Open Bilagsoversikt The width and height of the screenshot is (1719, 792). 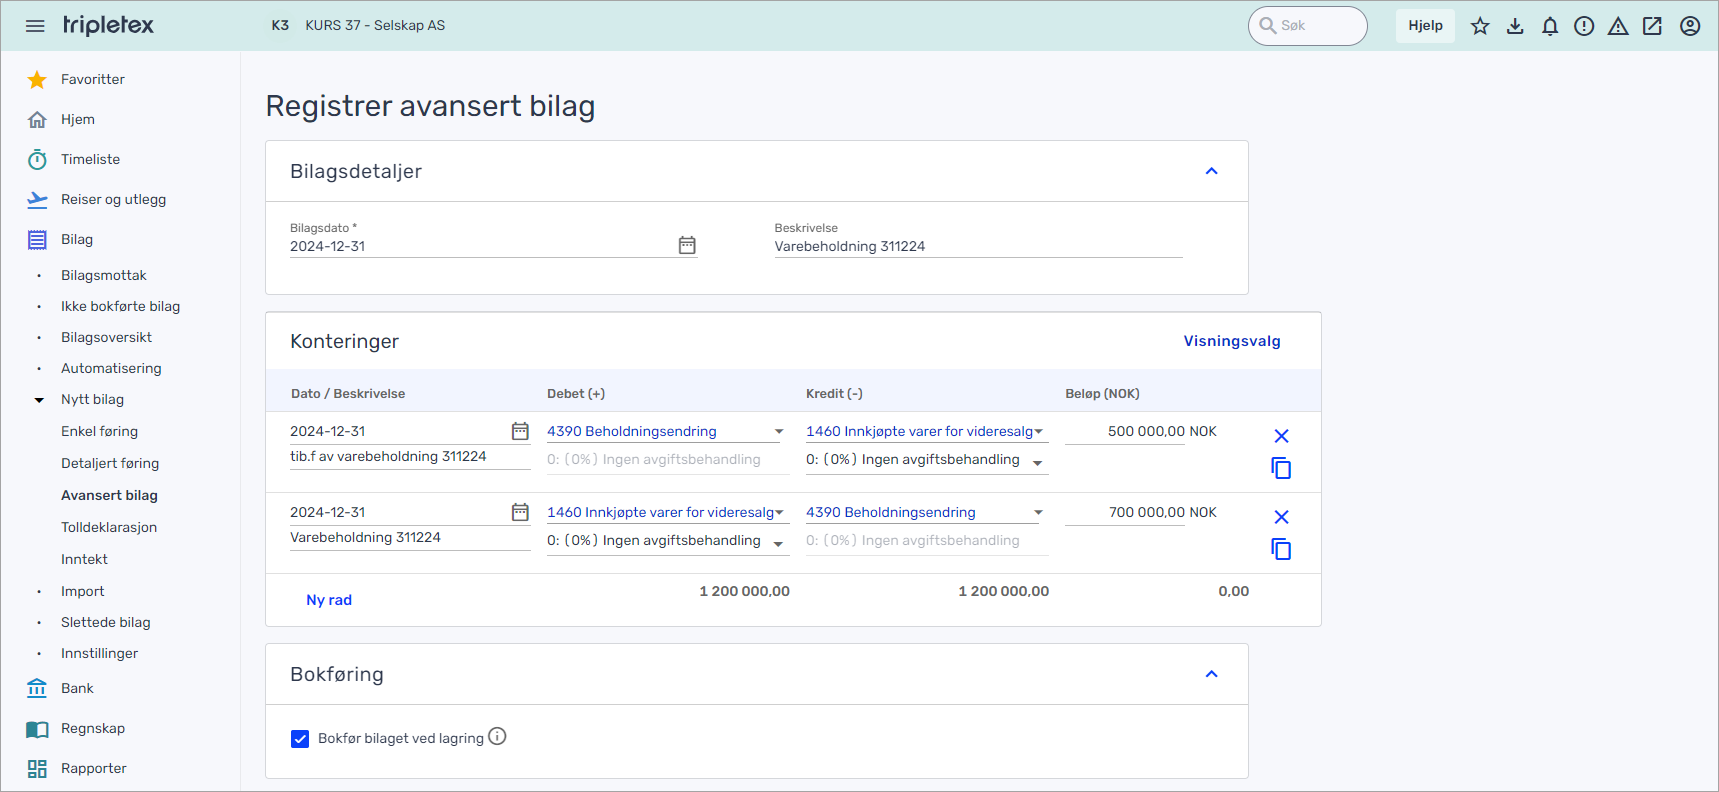tap(106, 337)
